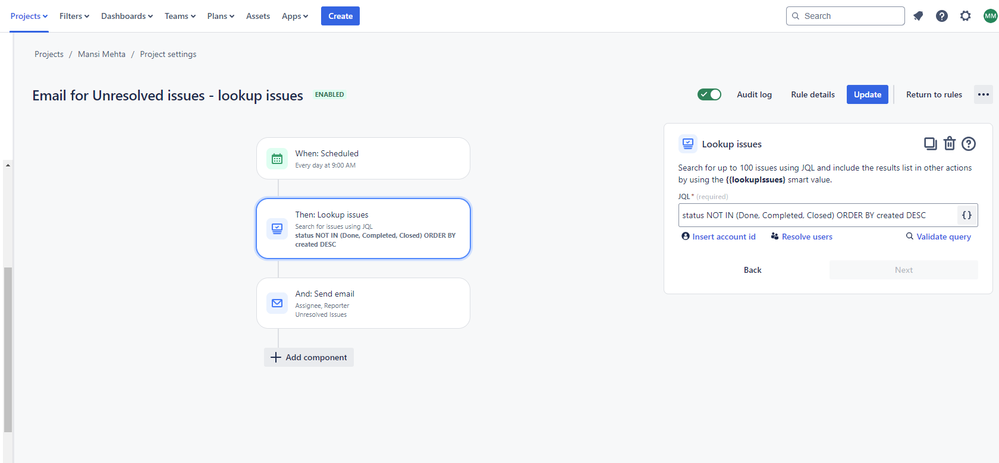Expand the Filters dropdown menu
The width and height of the screenshot is (999, 463).
tap(74, 16)
